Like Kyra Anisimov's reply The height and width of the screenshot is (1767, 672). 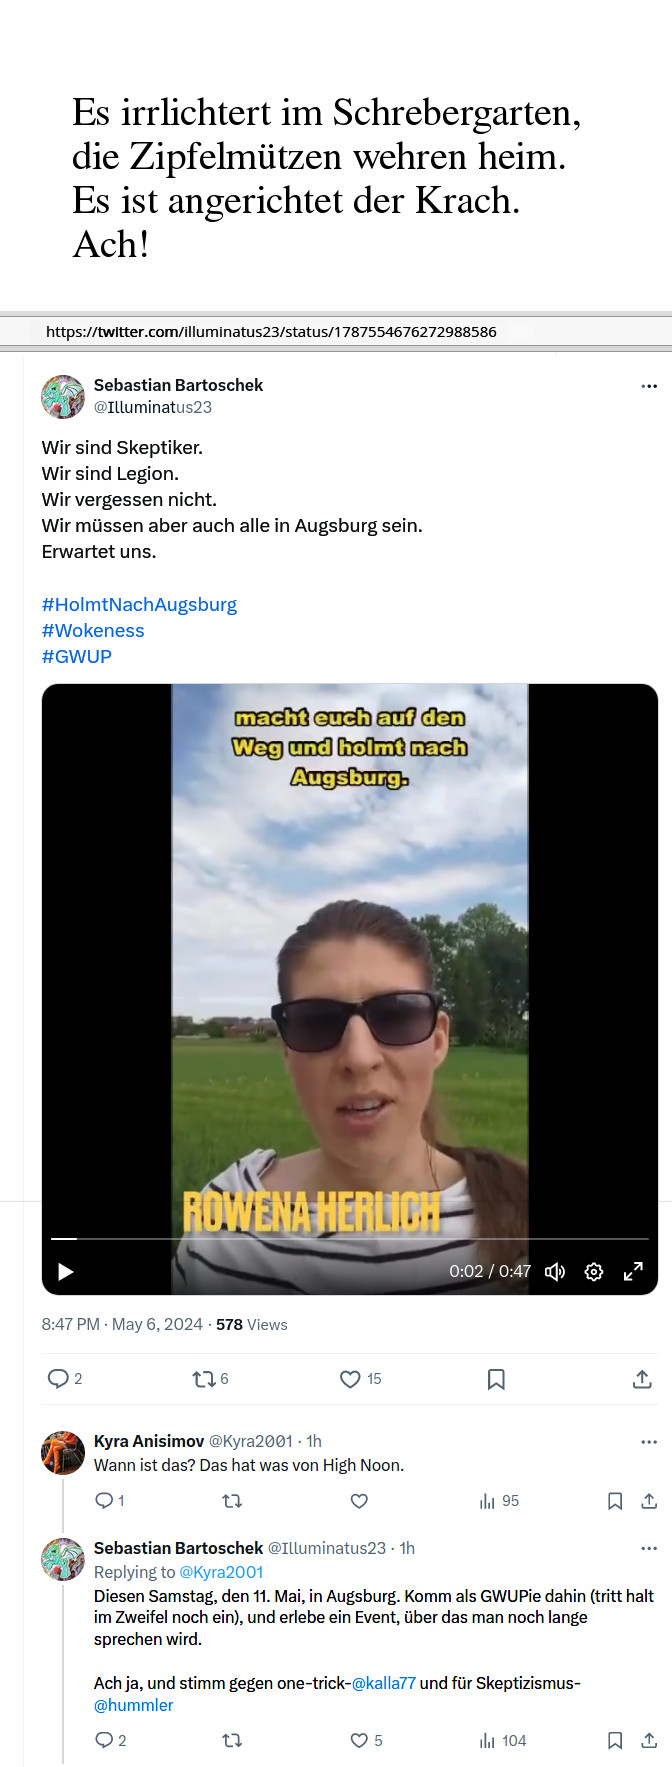(359, 1501)
